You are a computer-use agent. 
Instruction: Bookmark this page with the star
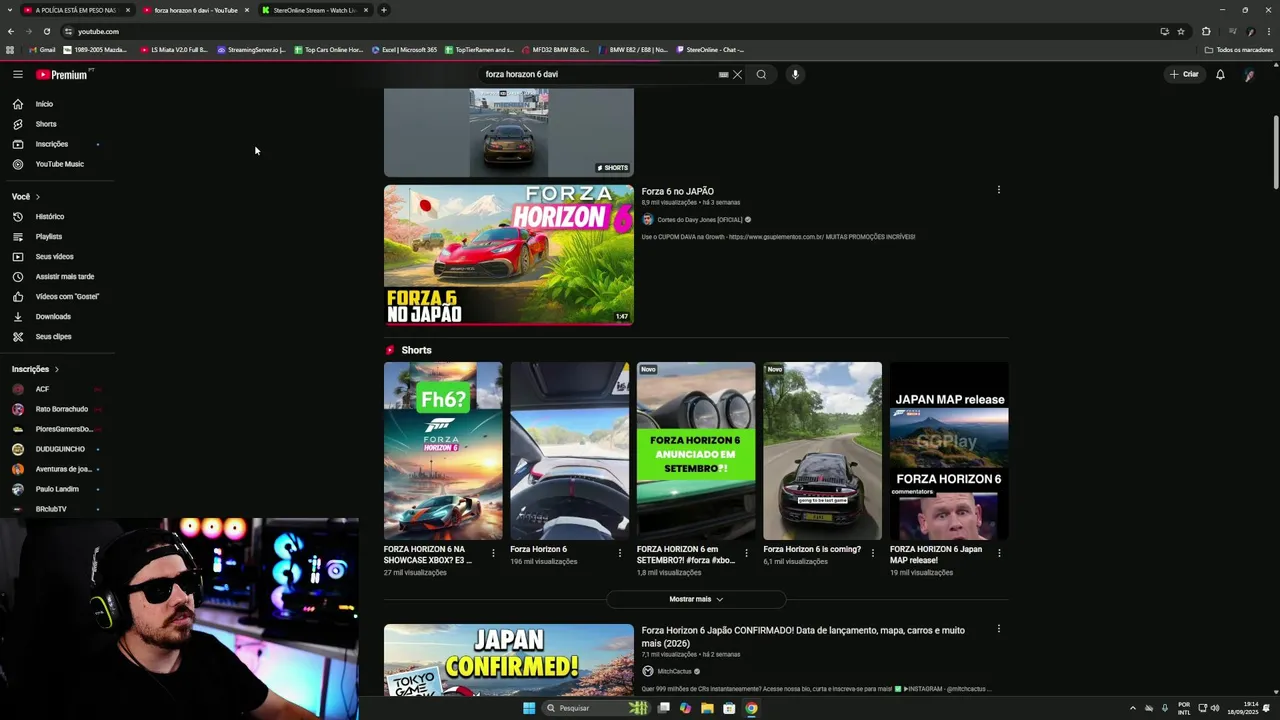tap(1181, 31)
